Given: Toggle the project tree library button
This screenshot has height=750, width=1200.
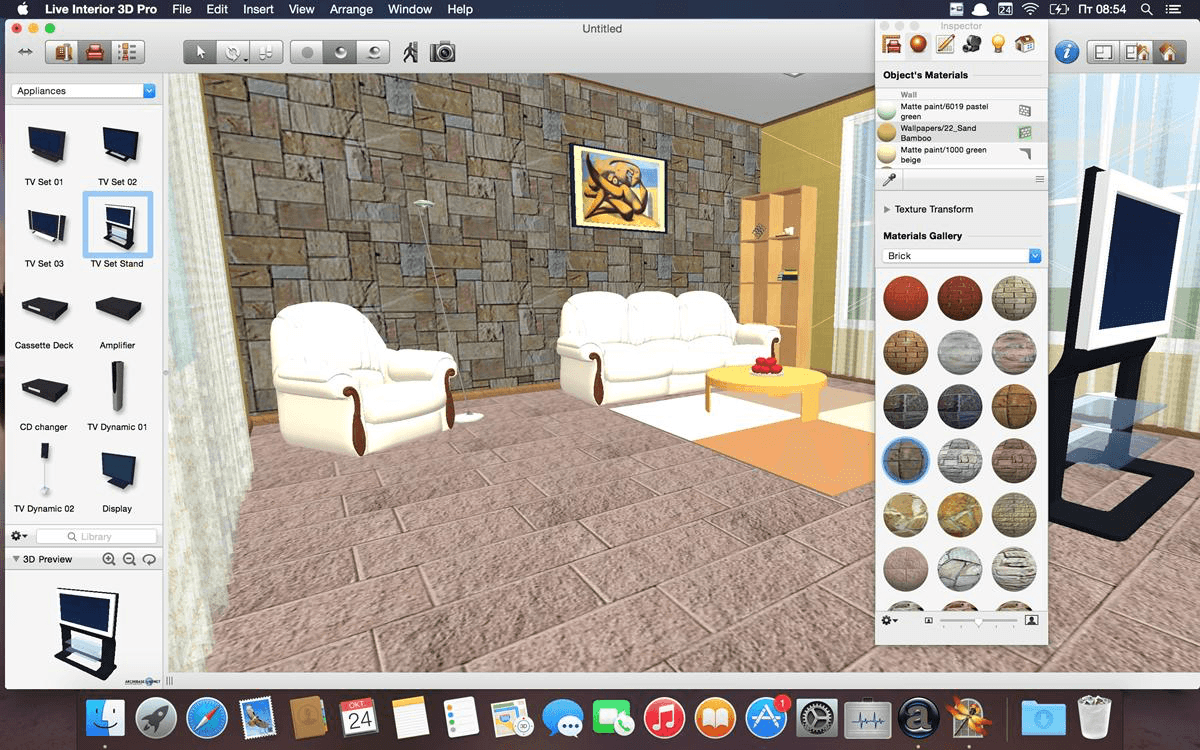Looking at the screenshot, I should 128,52.
